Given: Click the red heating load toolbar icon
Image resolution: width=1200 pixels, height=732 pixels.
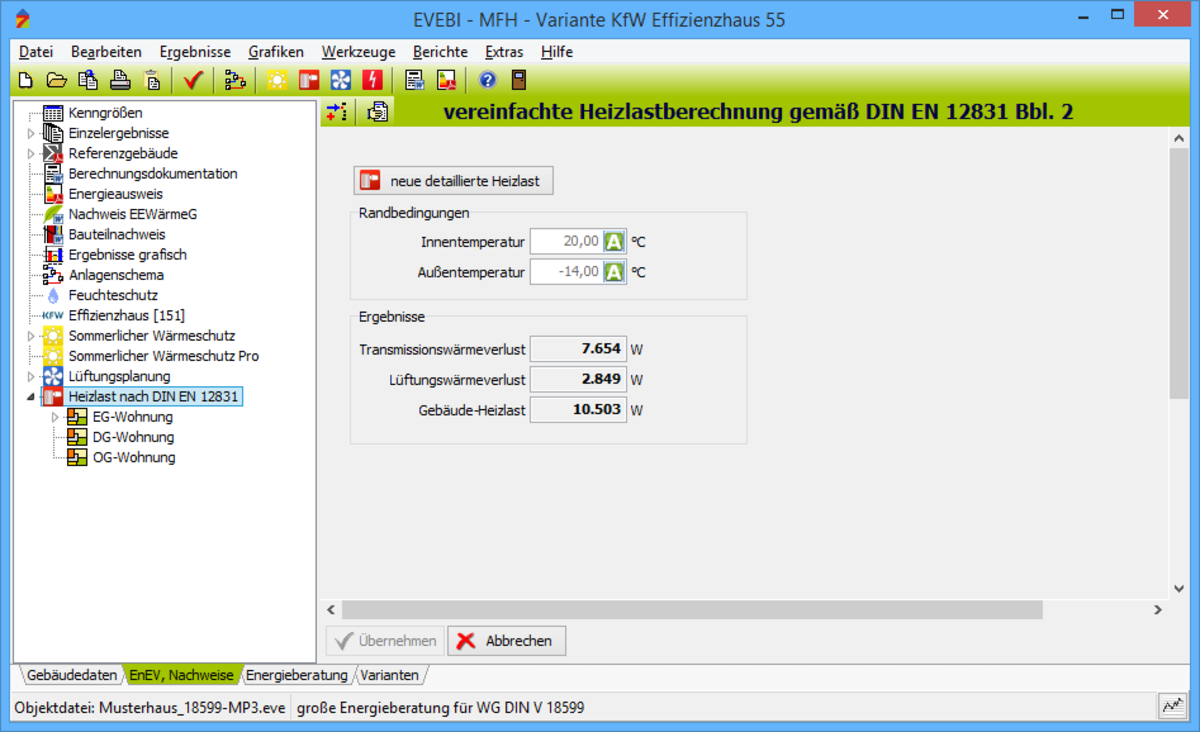Looking at the screenshot, I should coord(309,80).
